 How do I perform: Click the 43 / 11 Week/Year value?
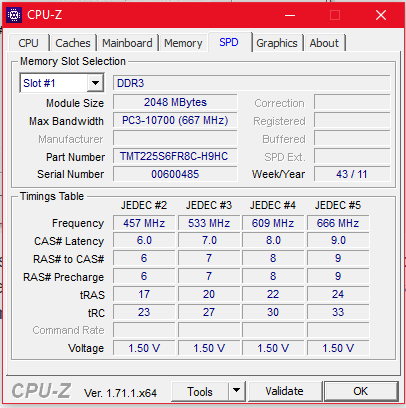pos(352,174)
